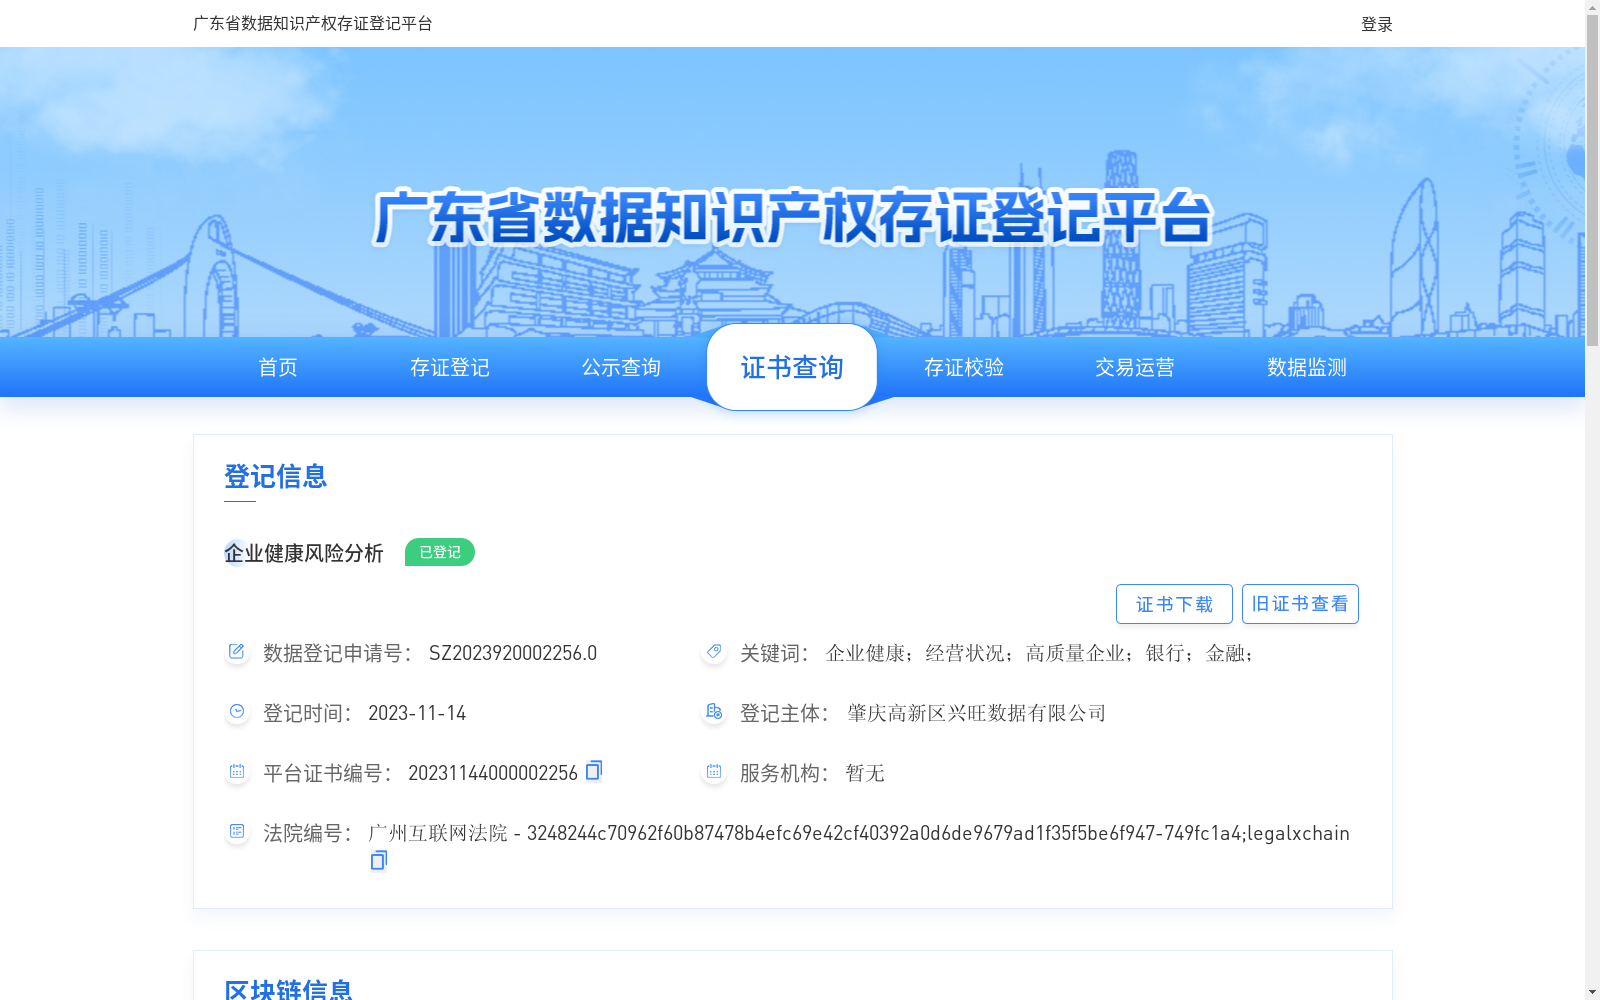
Task: Click the scrollbar down arrow
Action: 1592,992
